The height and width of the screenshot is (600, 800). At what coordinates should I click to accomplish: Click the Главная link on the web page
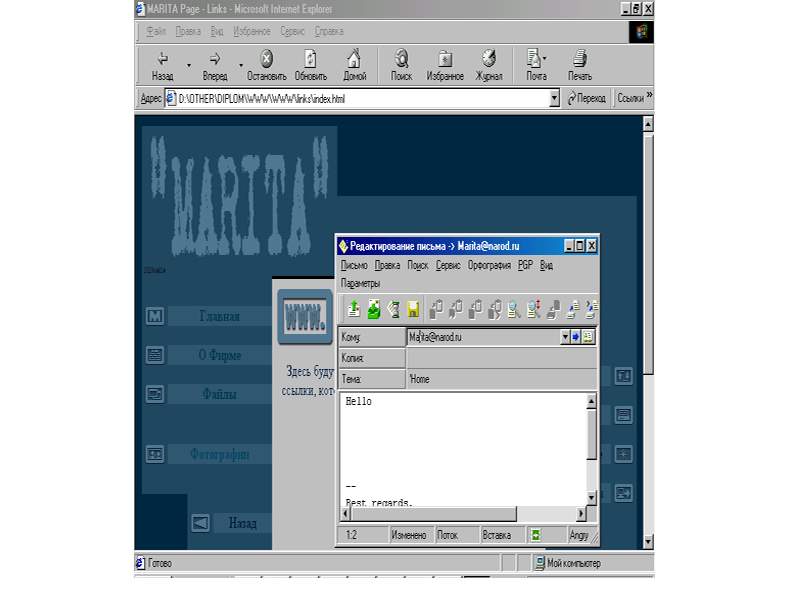220,317
